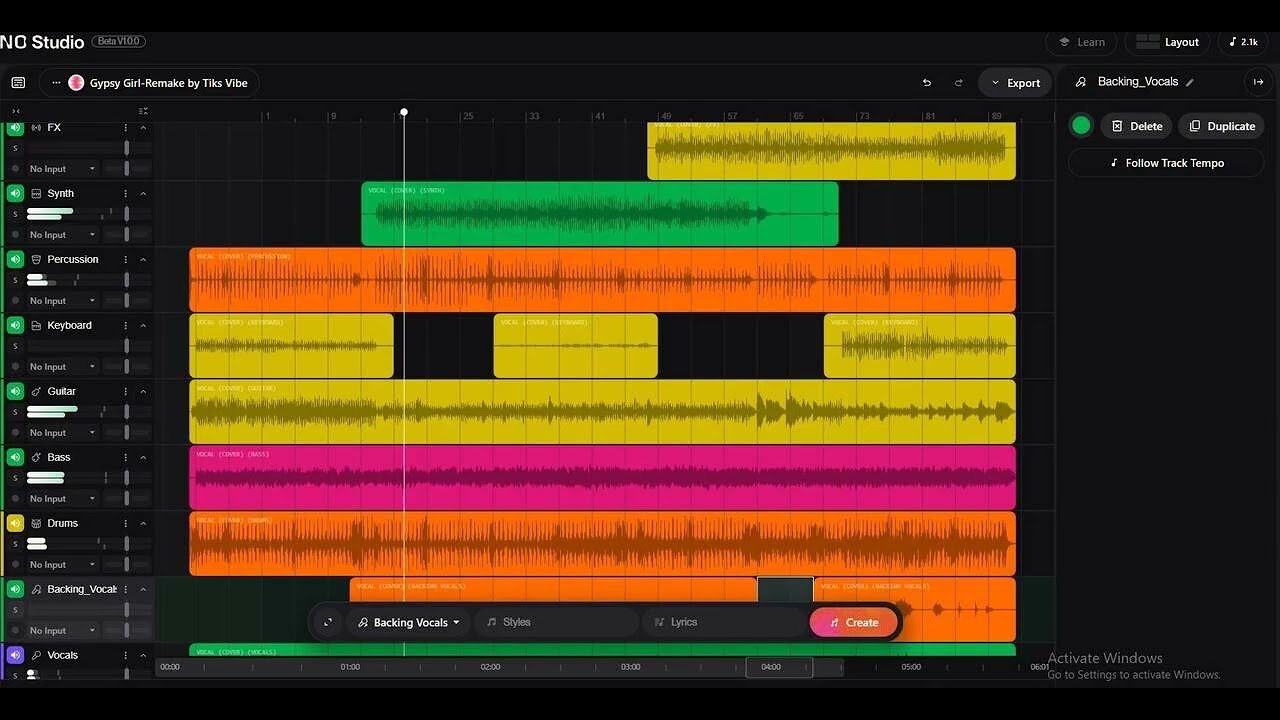
Task: Mute the Percussion track
Action: pos(15,259)
